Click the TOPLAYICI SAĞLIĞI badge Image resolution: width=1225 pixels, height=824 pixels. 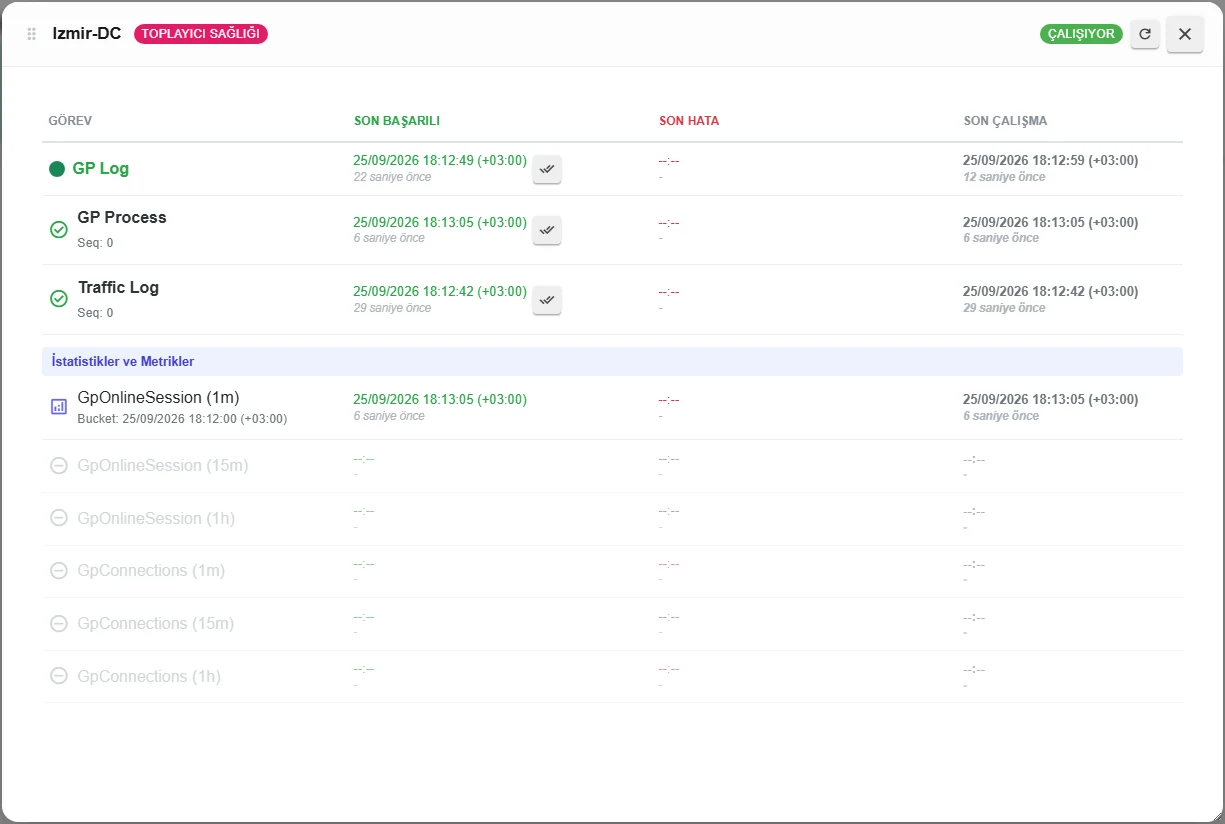[201, 34]
